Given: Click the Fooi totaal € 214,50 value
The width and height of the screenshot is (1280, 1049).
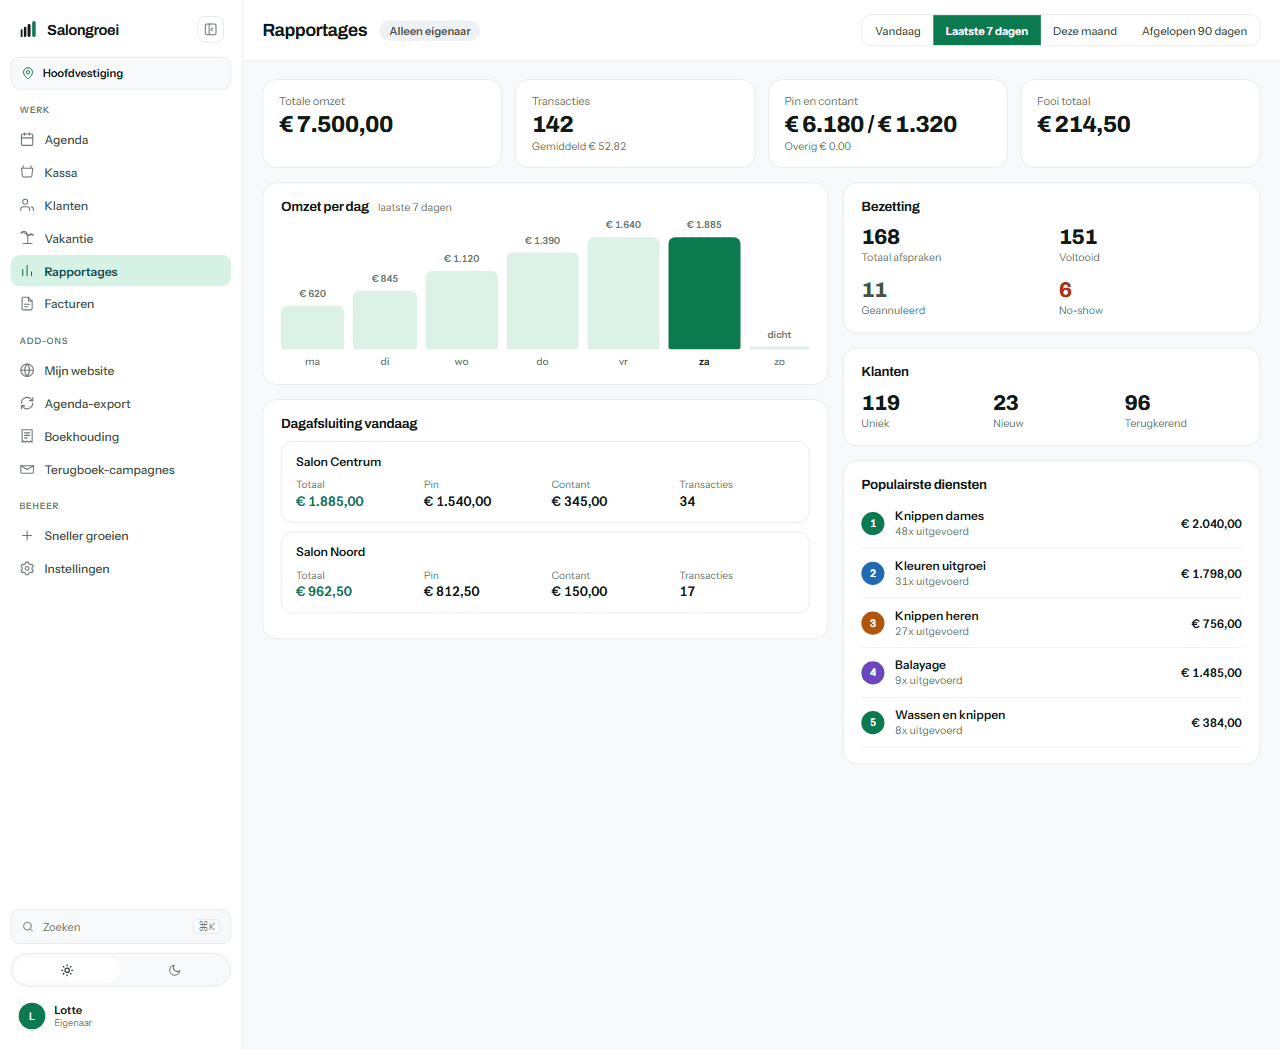Looking at the screenshot, I should click(1084, 124).
